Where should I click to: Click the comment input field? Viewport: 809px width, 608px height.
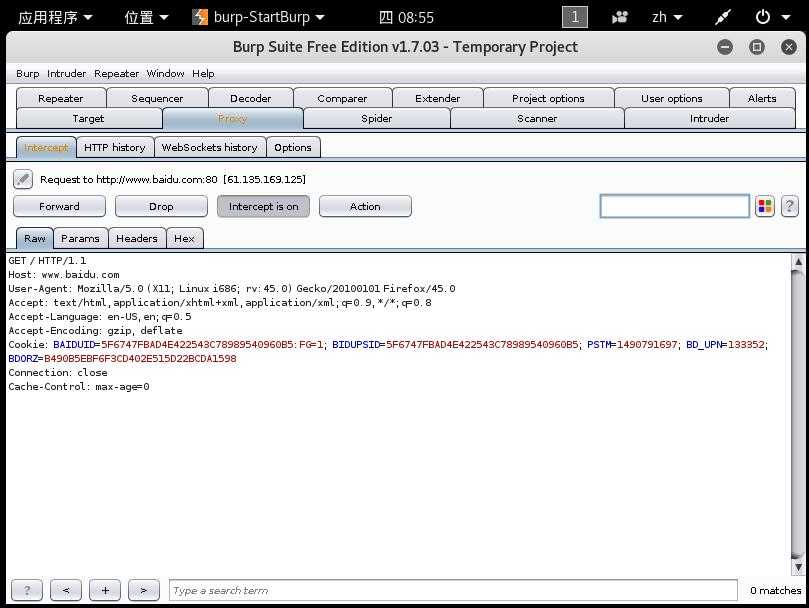click(x=674, y=206)
